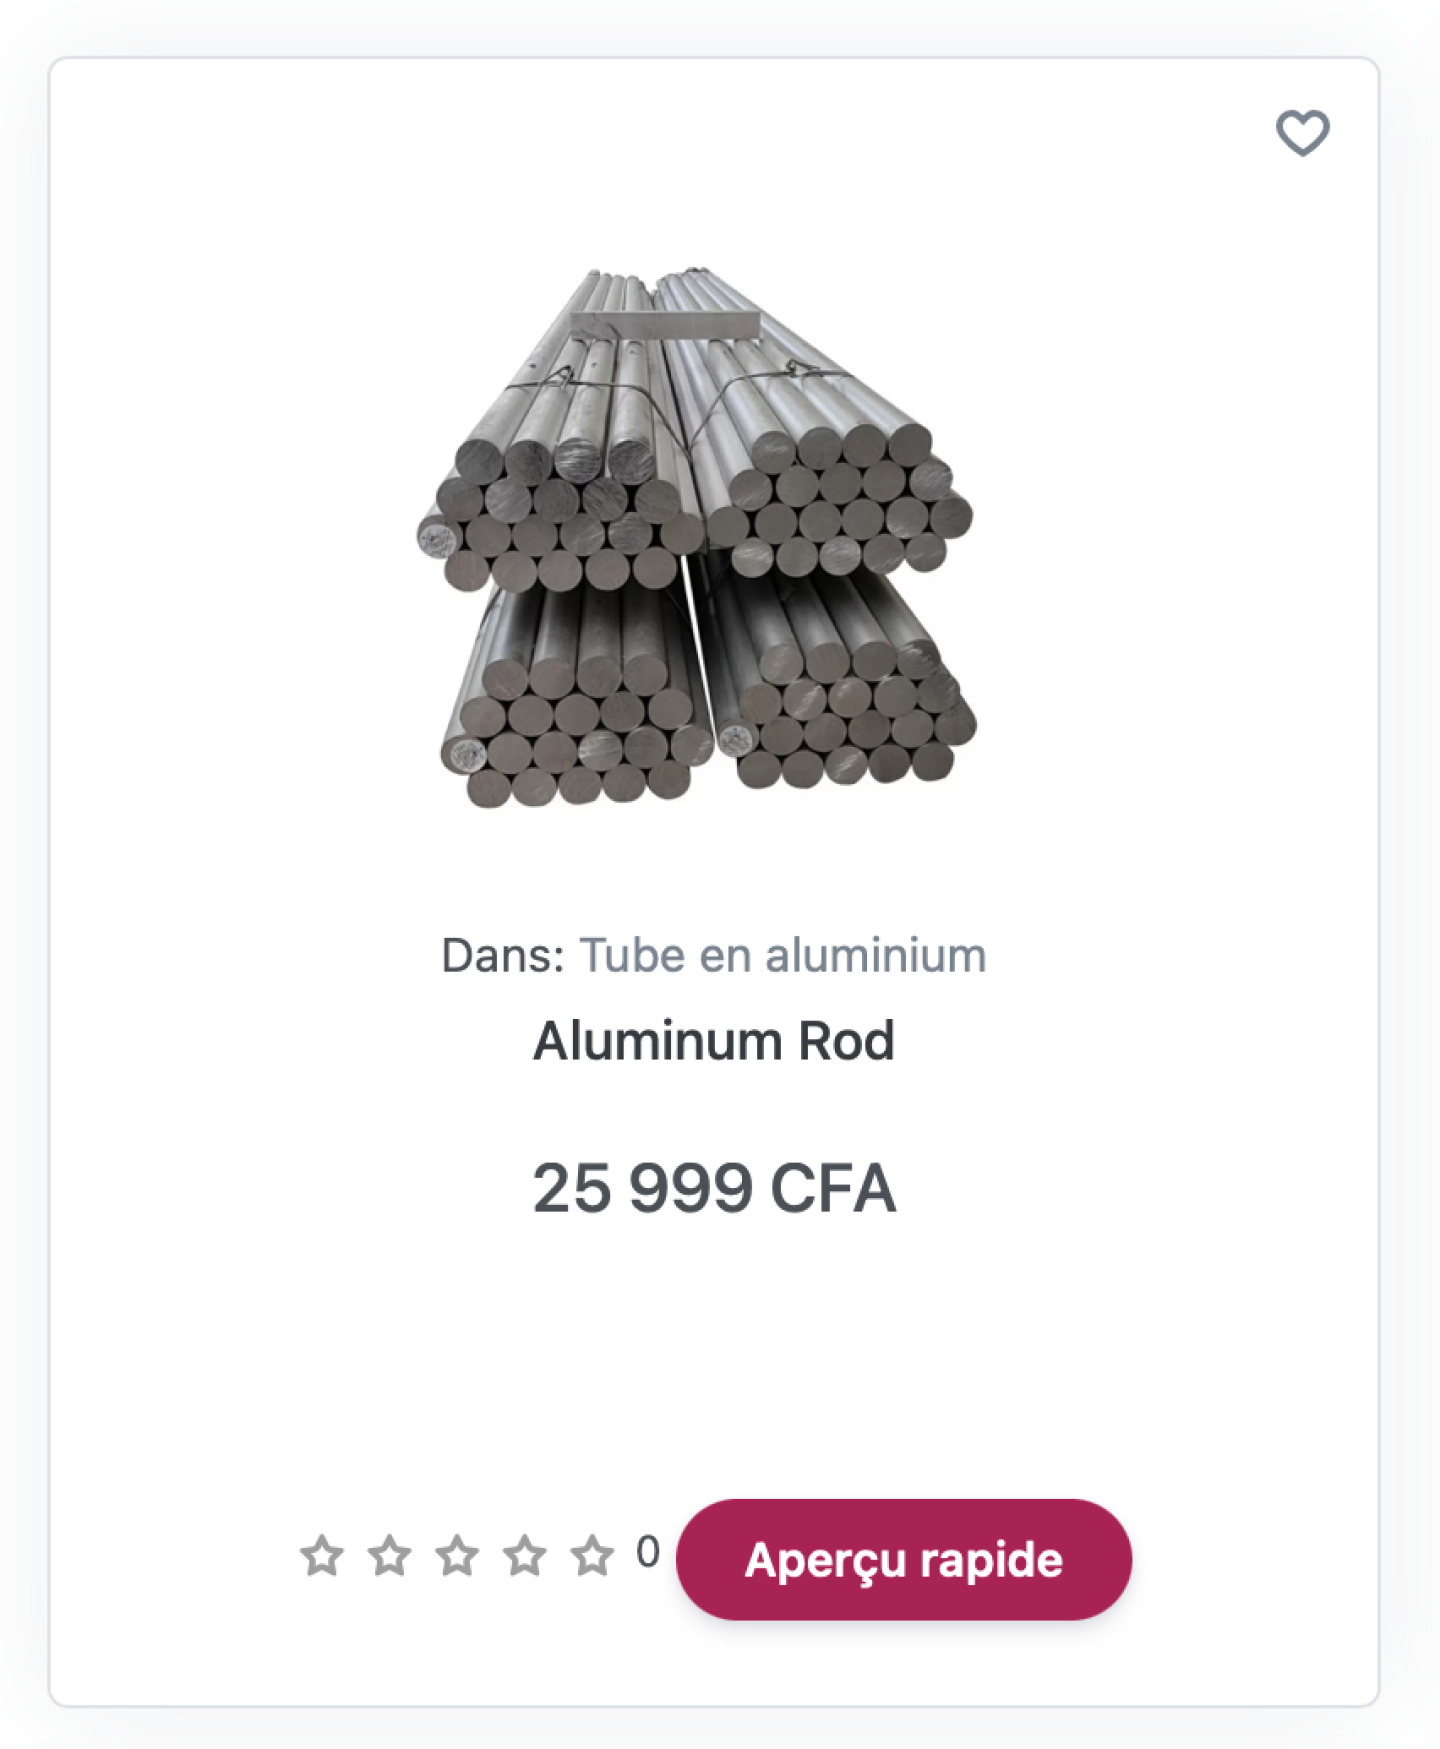Rate the product five stars
Image resolution: width=1440 pixels, height=1749 pixels.
592,1556
